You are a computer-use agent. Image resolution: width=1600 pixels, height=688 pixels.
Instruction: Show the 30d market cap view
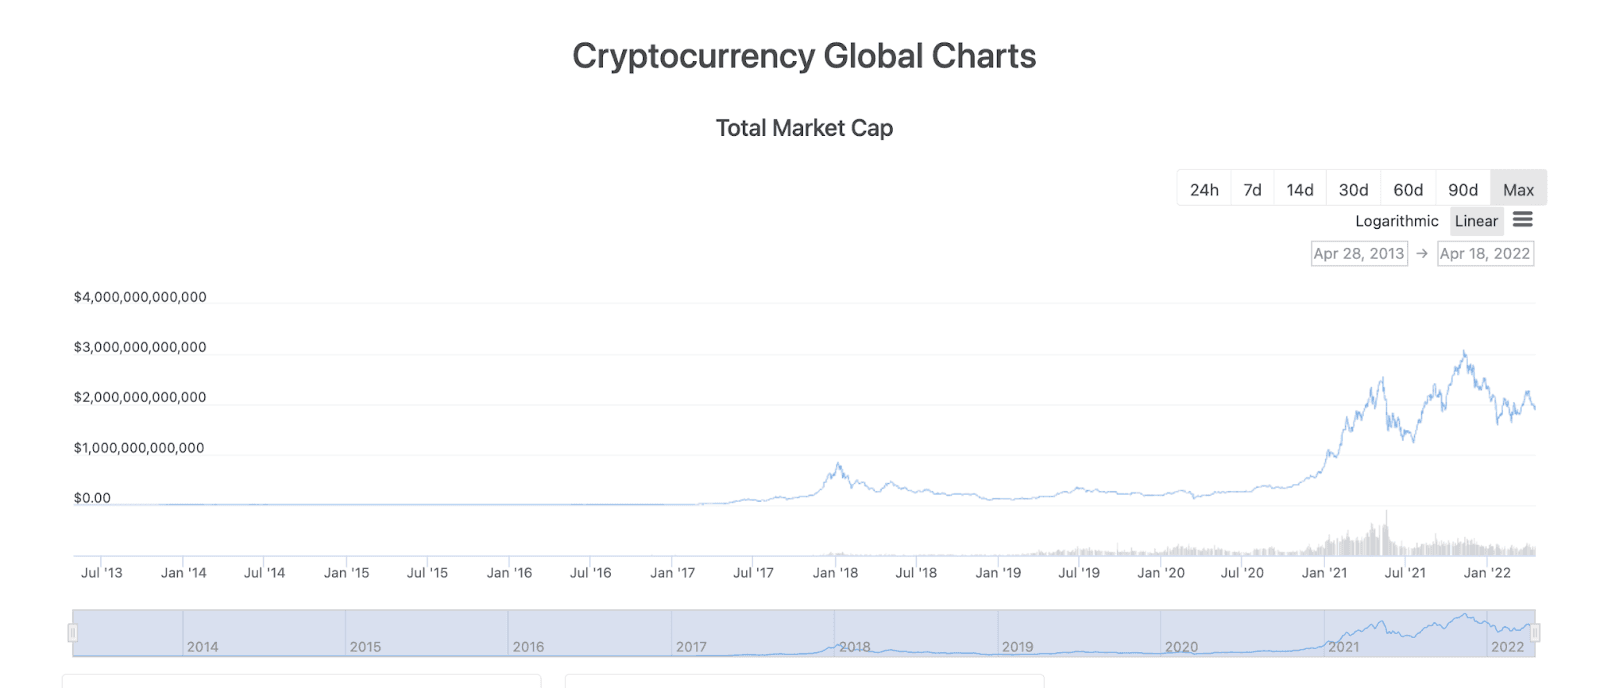[1353, 188]
